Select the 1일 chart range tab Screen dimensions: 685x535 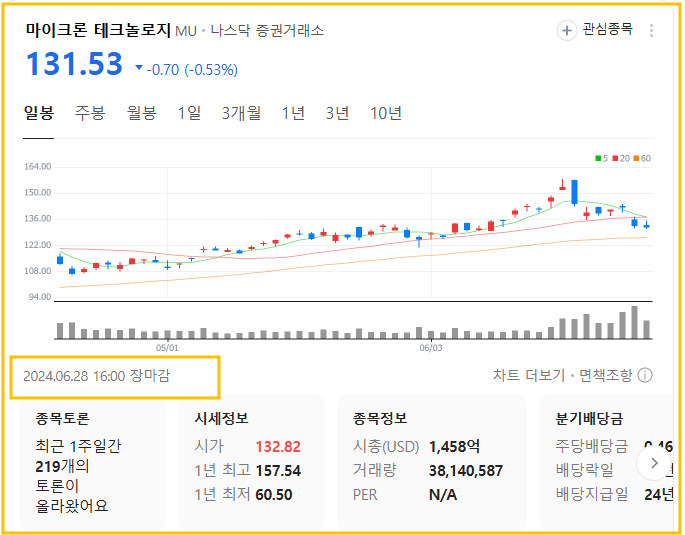point(189,113)
